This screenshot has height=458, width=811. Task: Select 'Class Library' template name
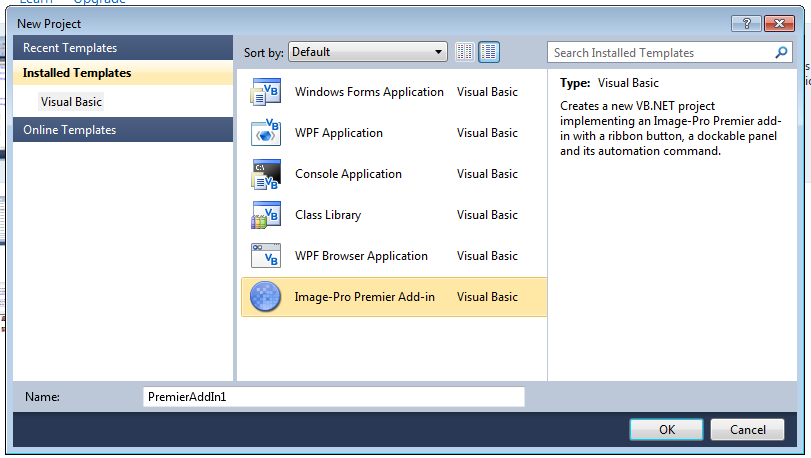pyautogui.click(x=328, y=215)
